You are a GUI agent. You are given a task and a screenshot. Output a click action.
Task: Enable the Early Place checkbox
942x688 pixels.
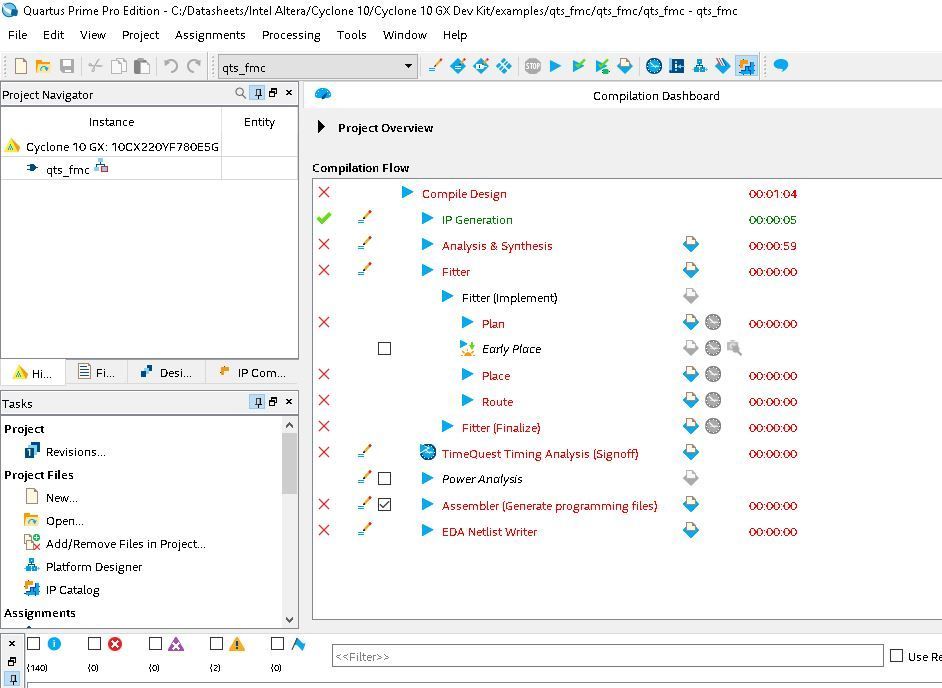pos(384,349)
